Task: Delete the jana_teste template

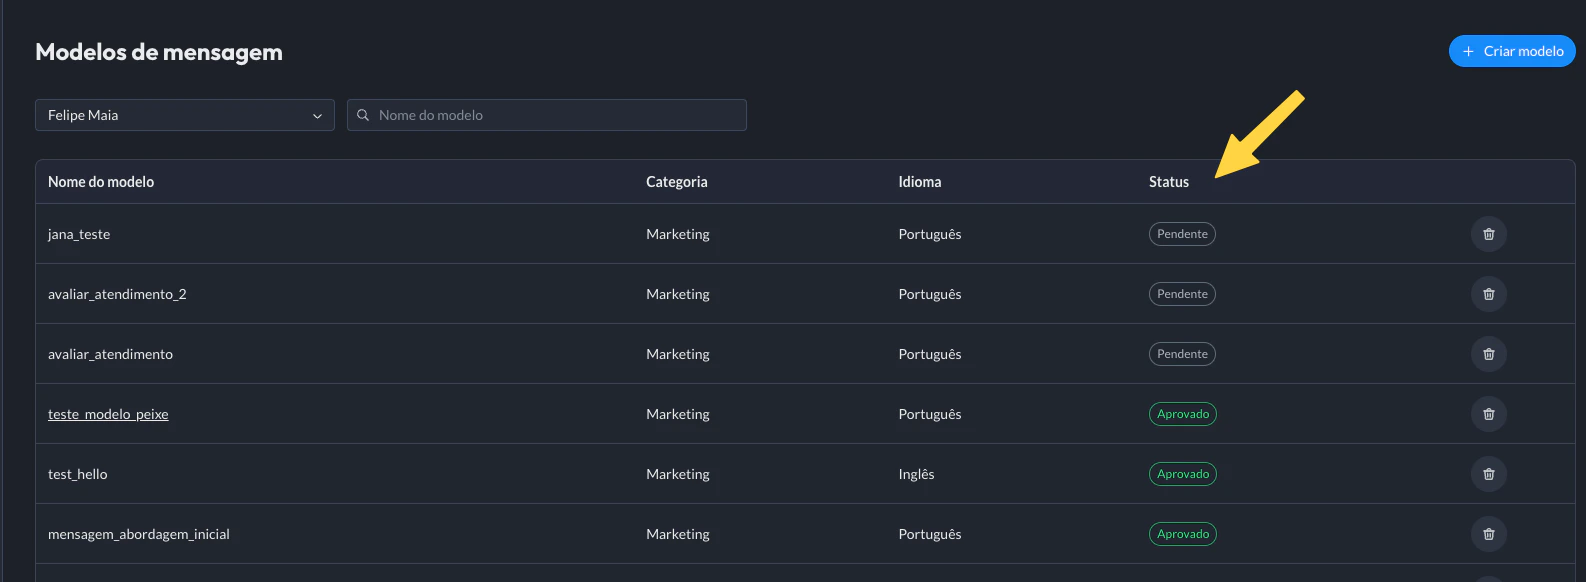Action: pos(1488,234)
